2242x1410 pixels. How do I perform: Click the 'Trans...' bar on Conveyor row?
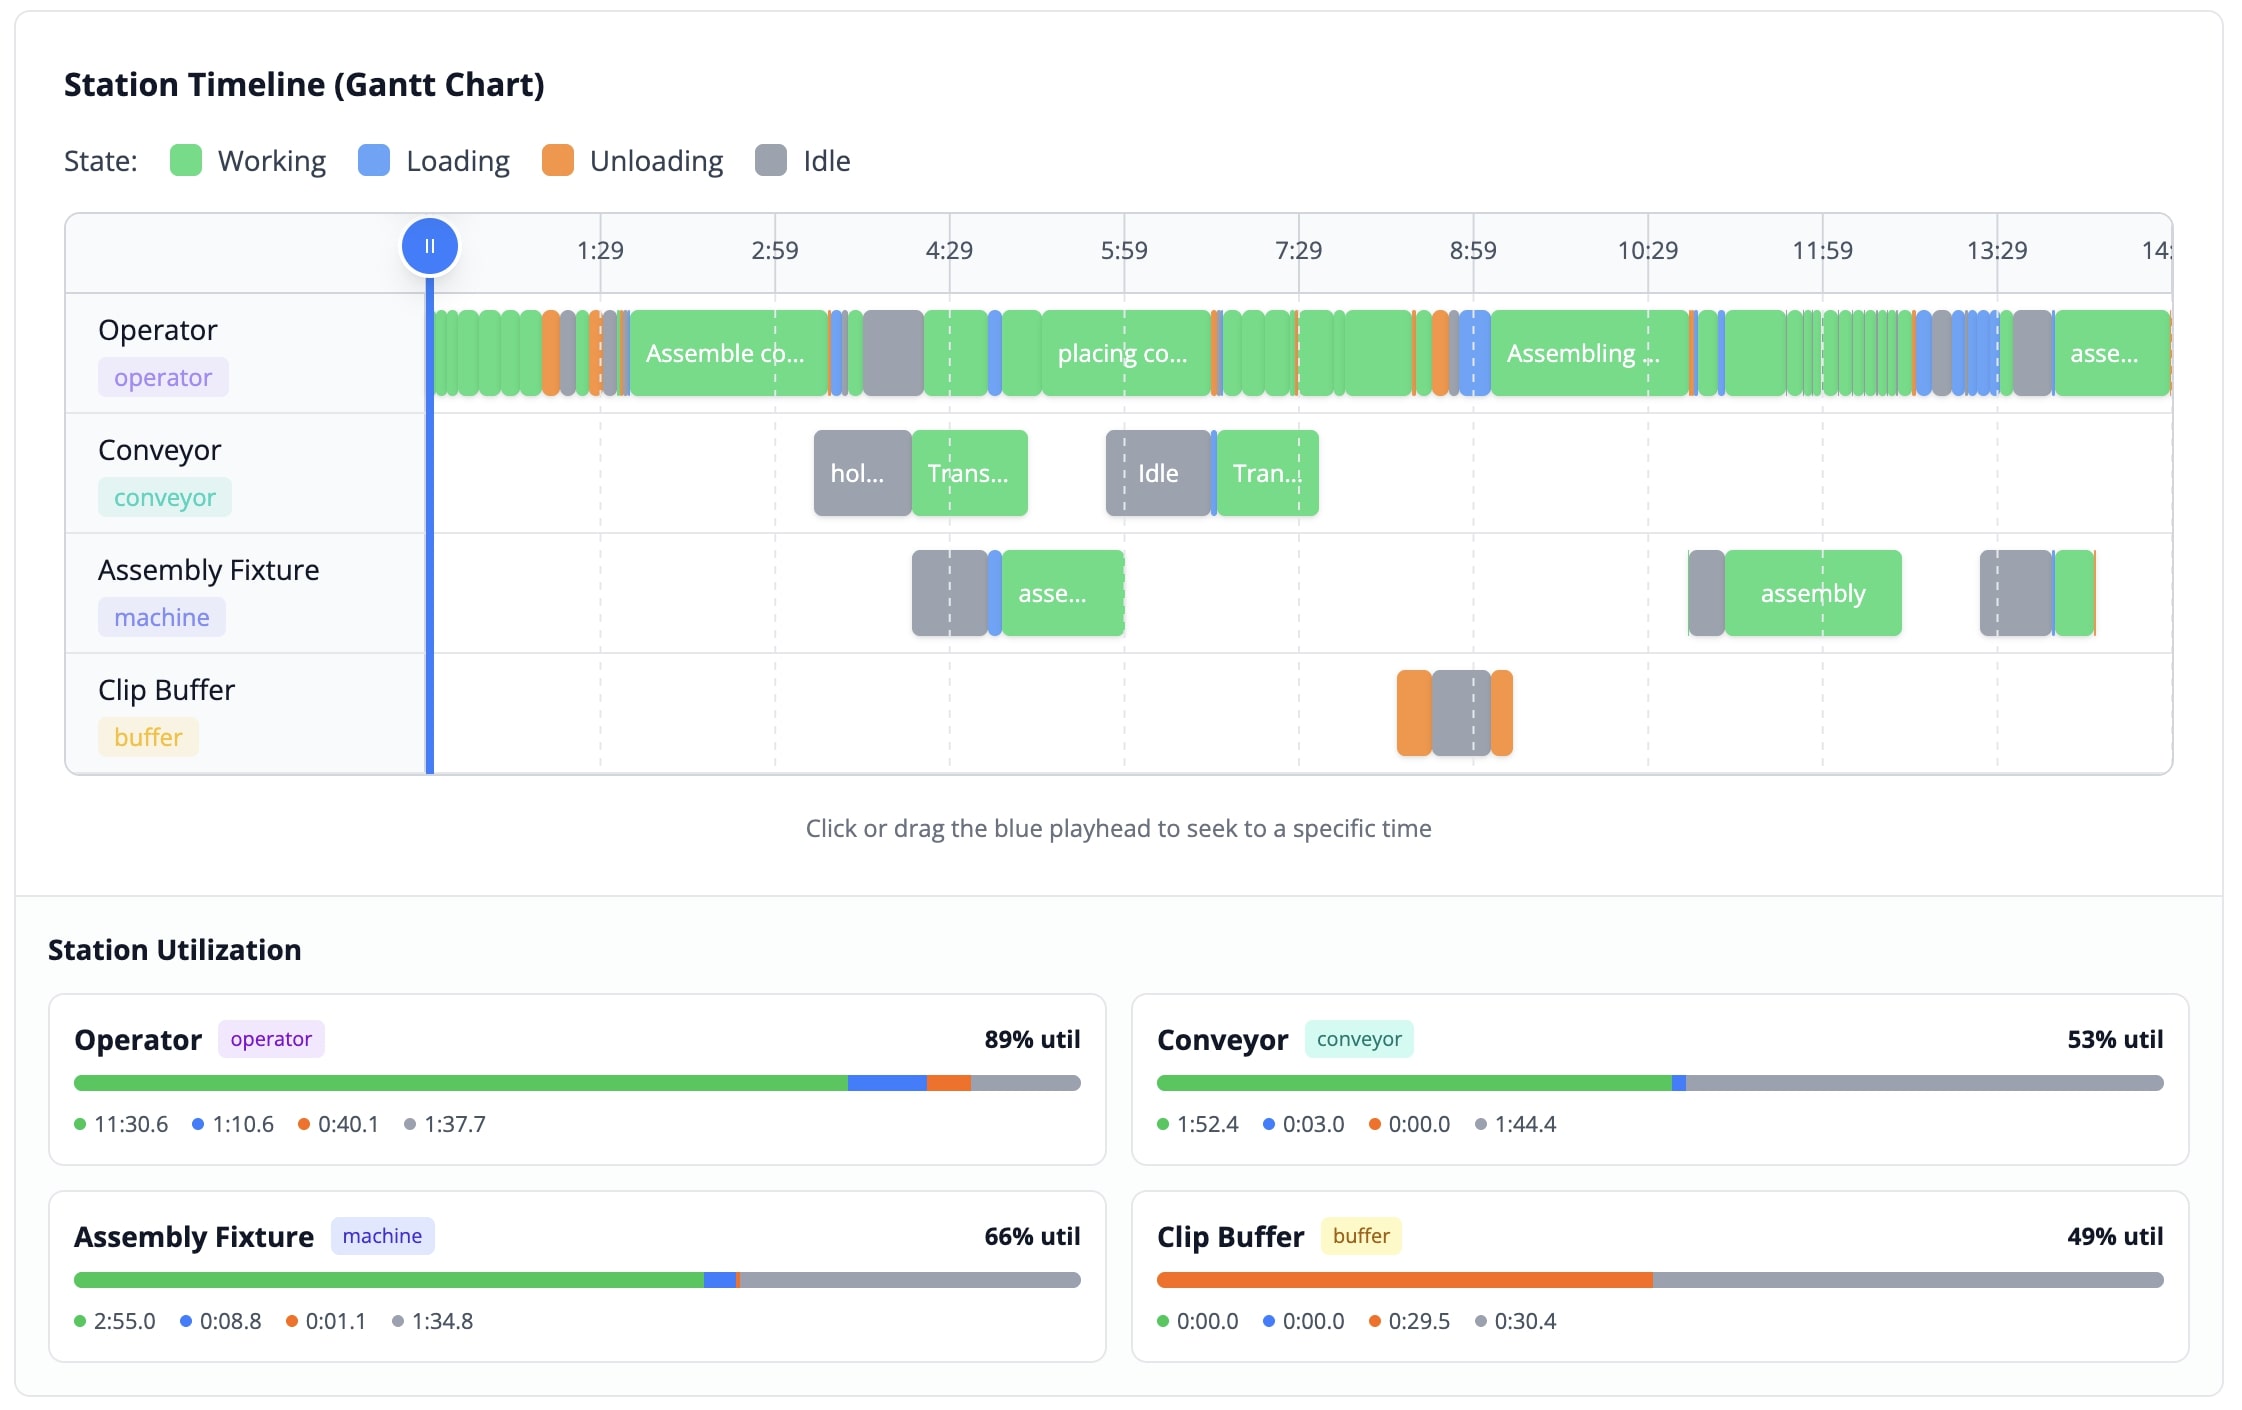(x=968, y=472)
